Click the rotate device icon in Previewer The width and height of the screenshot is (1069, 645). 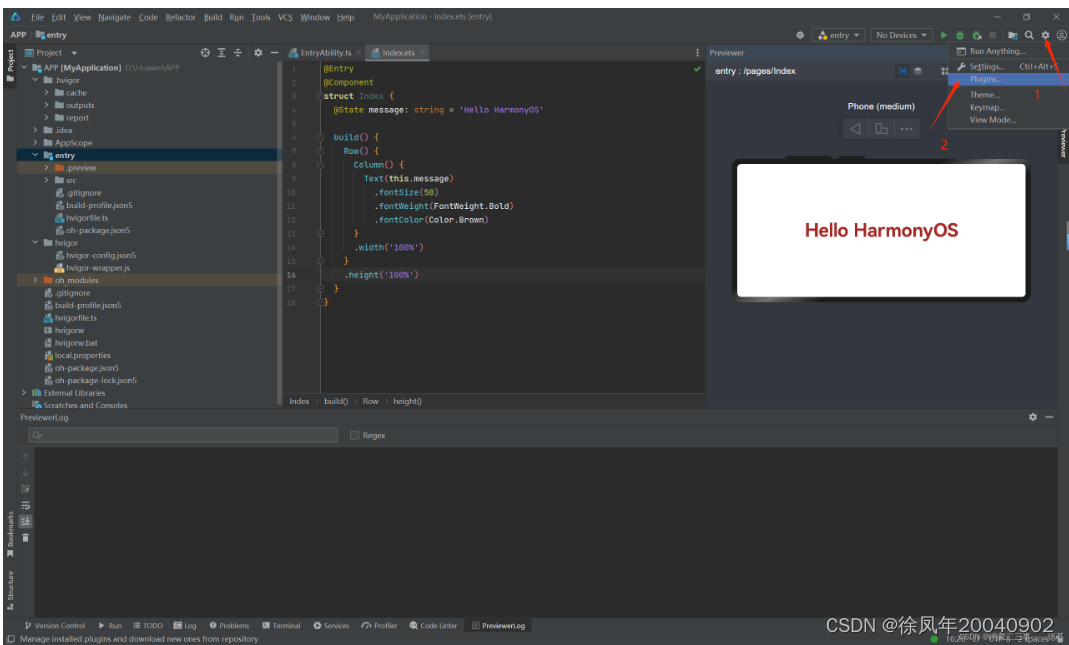pyautogui.click(x=882, y=128)
